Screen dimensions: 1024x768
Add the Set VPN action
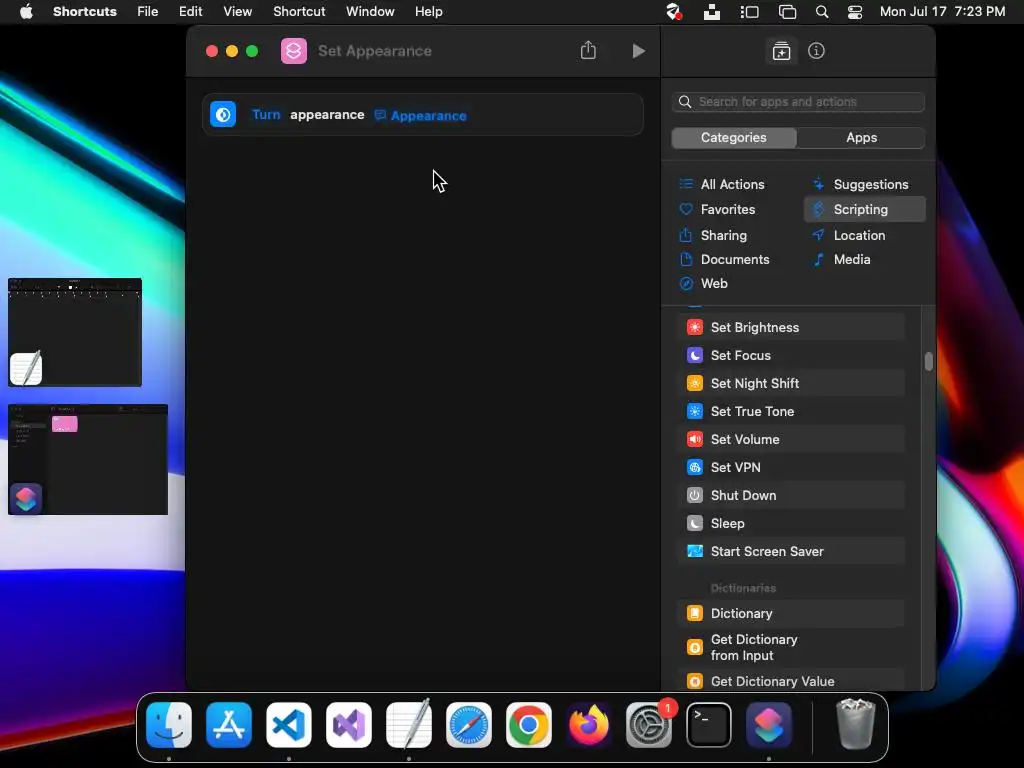(791, 468)
